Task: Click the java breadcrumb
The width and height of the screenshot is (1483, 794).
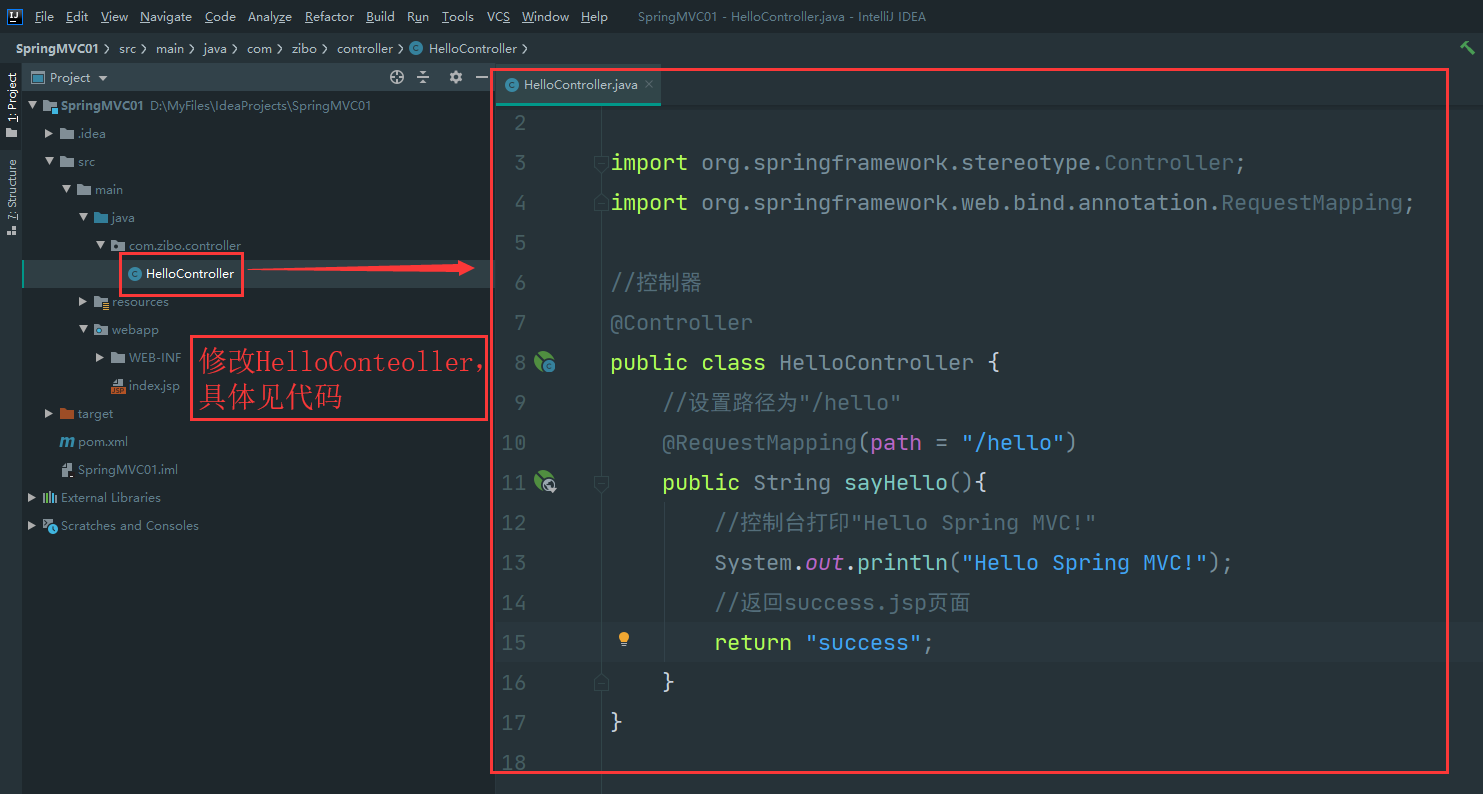Action: tap(215, 48)
